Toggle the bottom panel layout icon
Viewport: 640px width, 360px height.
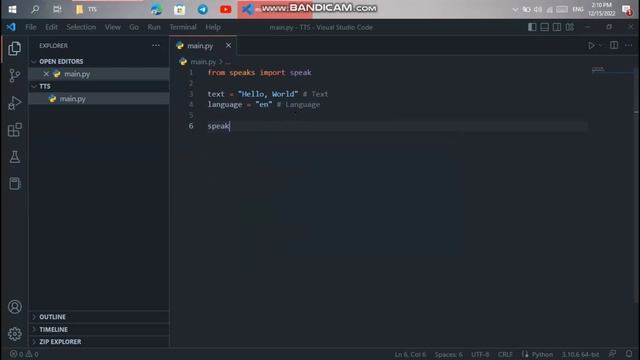click(x=544, y=27)
